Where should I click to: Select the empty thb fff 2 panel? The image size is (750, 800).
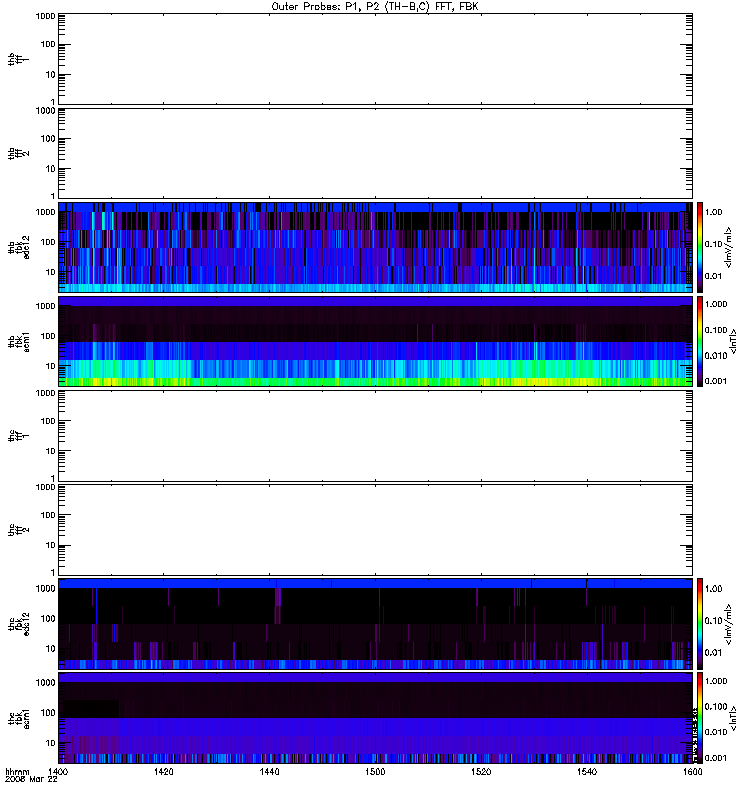[x=376, y=153]
